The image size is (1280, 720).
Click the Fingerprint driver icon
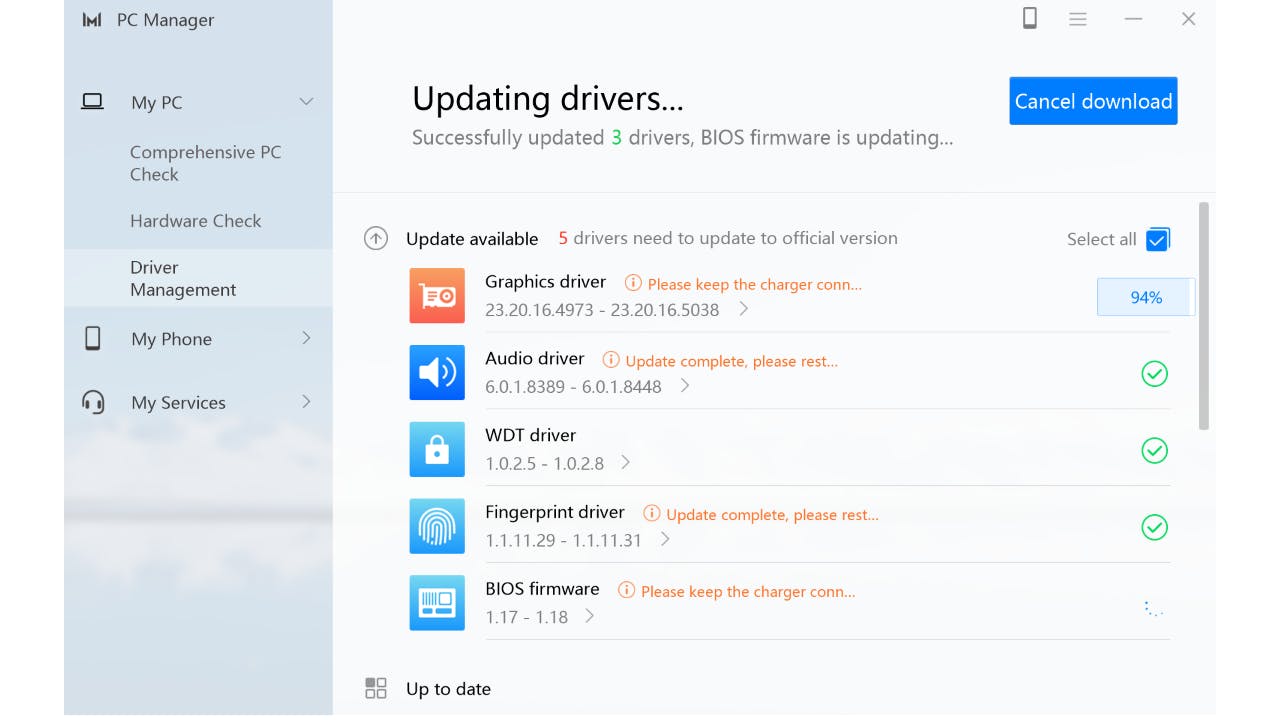[437, 526]
